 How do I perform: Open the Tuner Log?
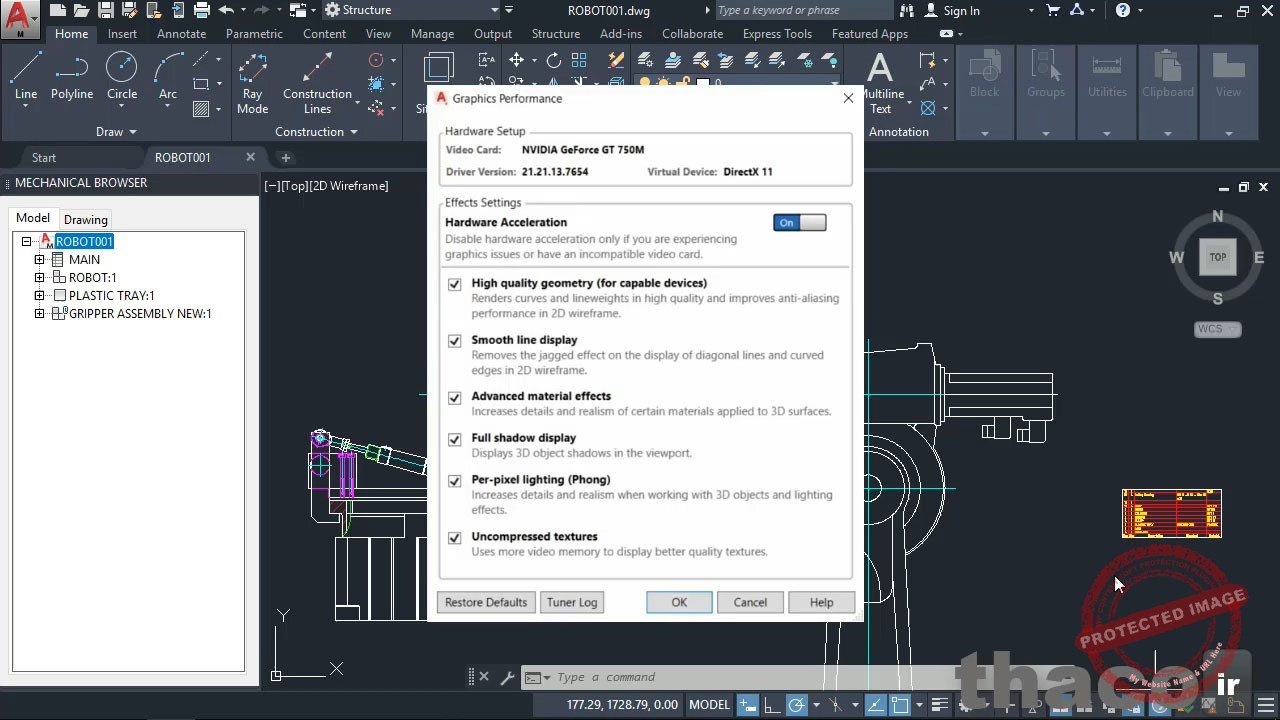[x=572, y=602]
